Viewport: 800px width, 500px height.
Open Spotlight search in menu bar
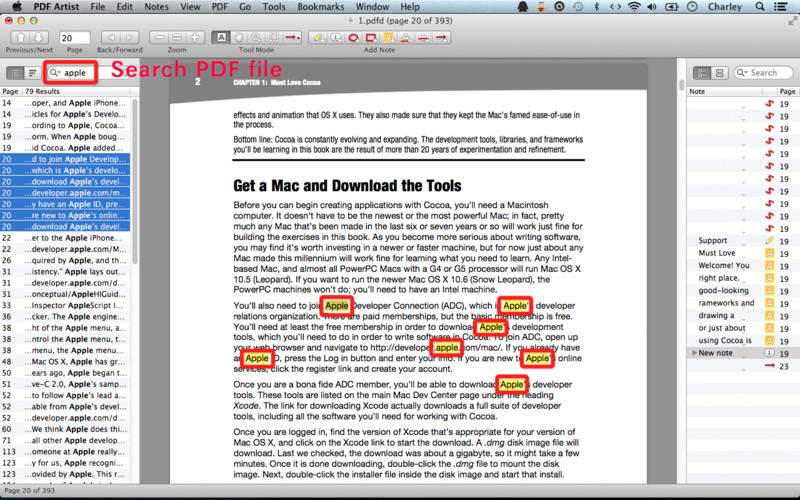[x=760, y=7]
